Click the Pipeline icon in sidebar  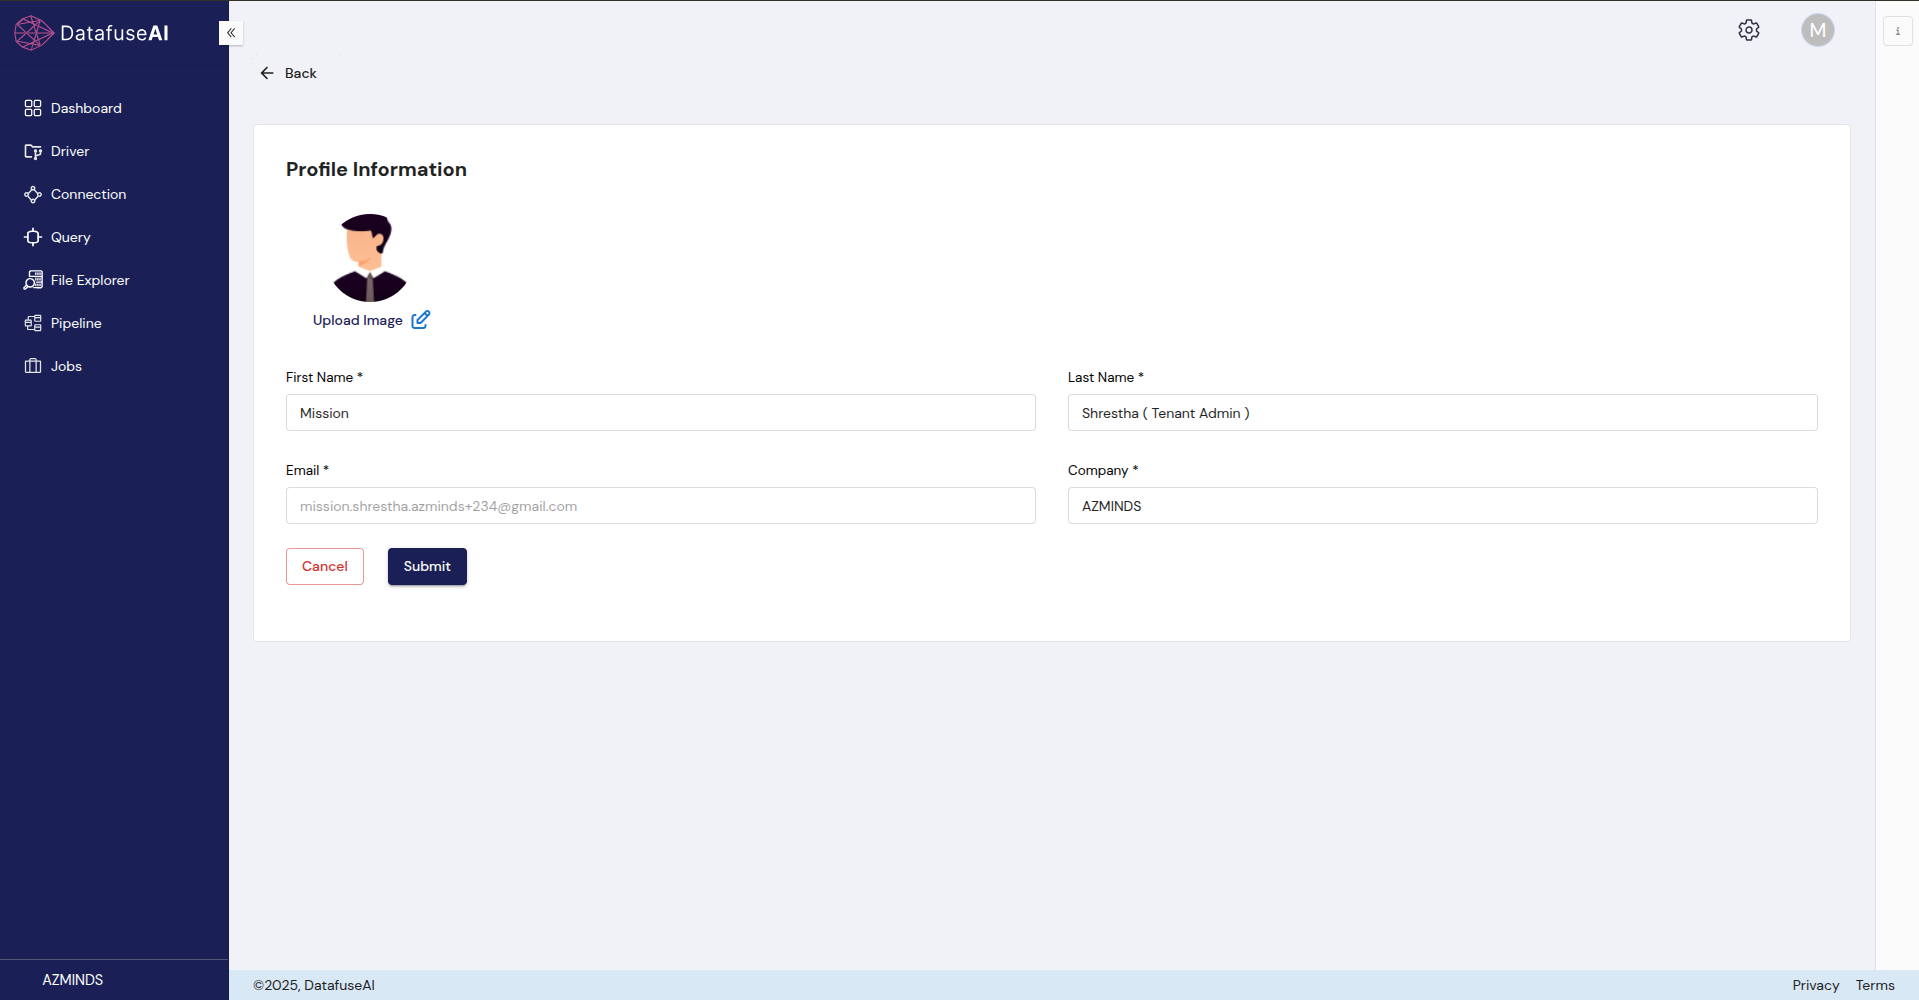pos(33,324)
